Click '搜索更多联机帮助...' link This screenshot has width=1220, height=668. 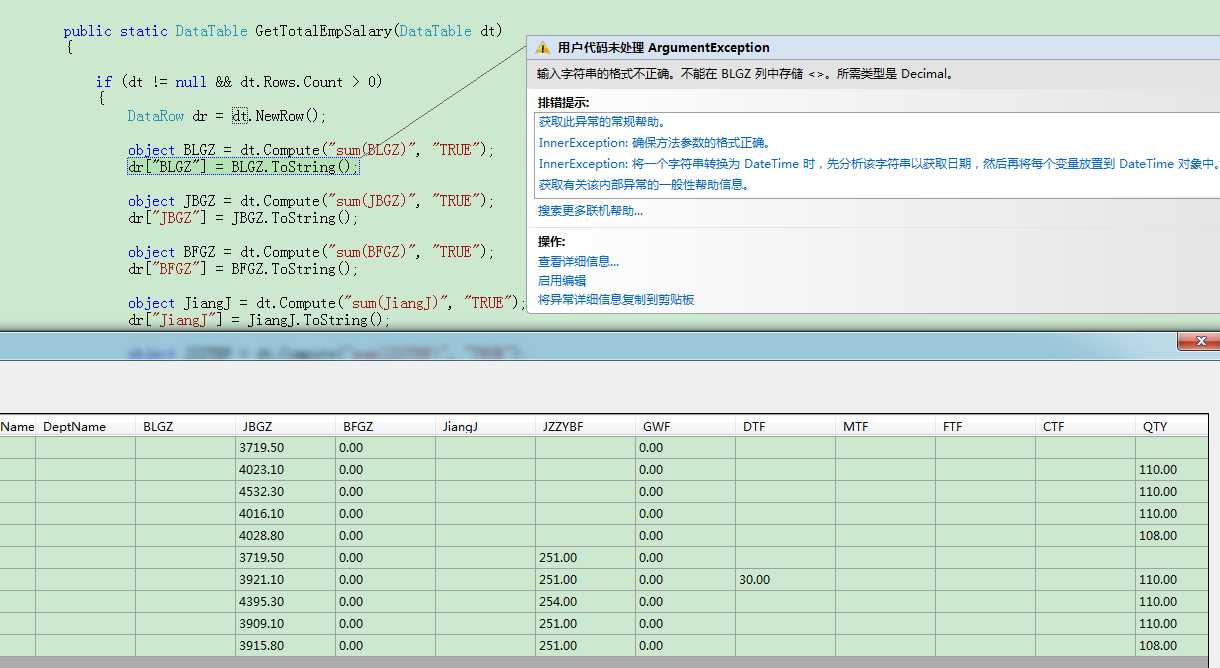point(590,211)
